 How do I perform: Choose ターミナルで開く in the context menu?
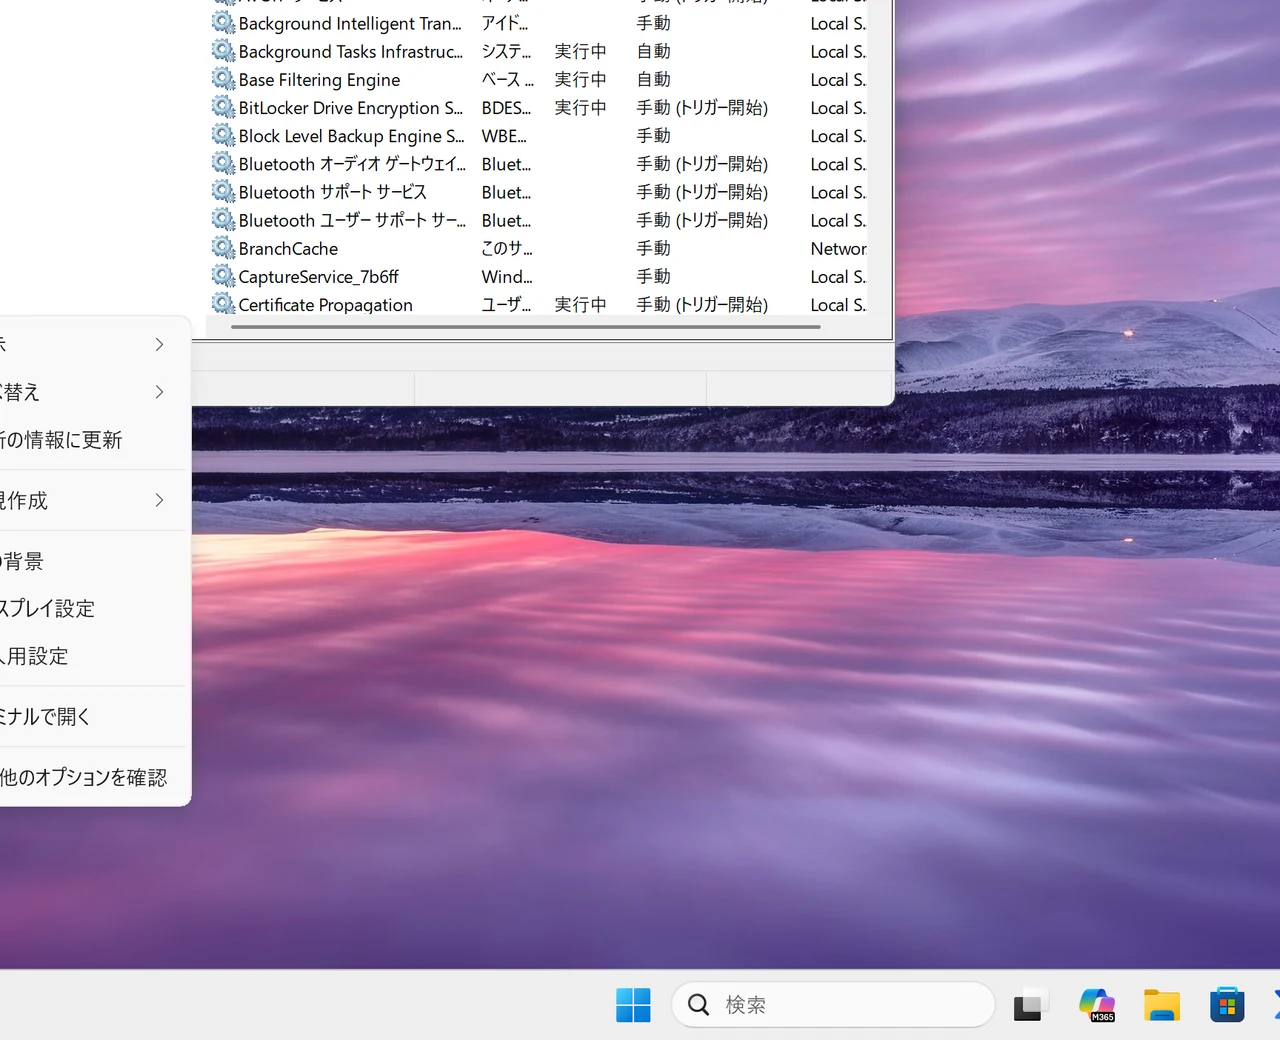pyautogui.click(x=92, y=716)
